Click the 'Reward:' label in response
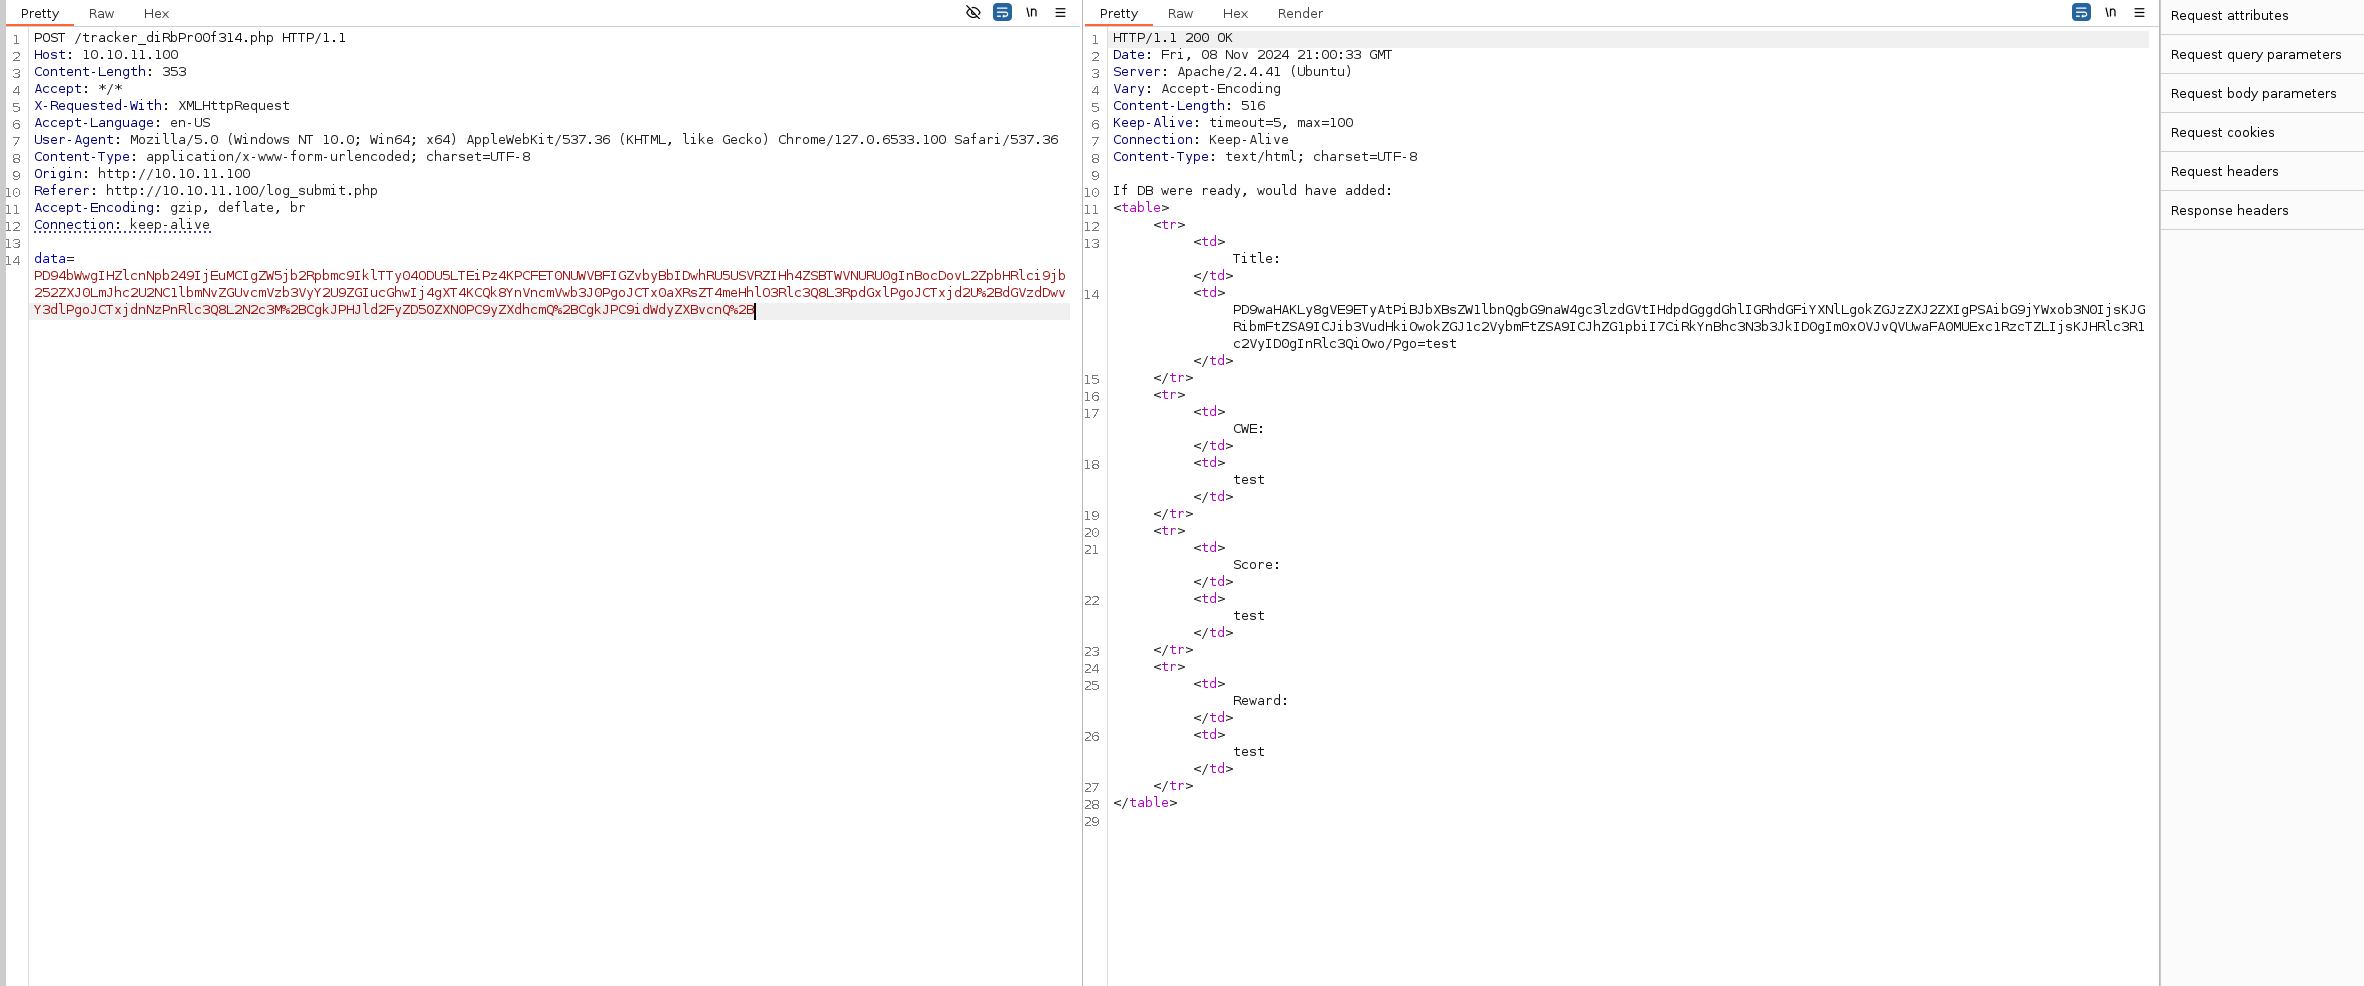Viewport: 2364px width, 986px height. (x=1260, y=701)
